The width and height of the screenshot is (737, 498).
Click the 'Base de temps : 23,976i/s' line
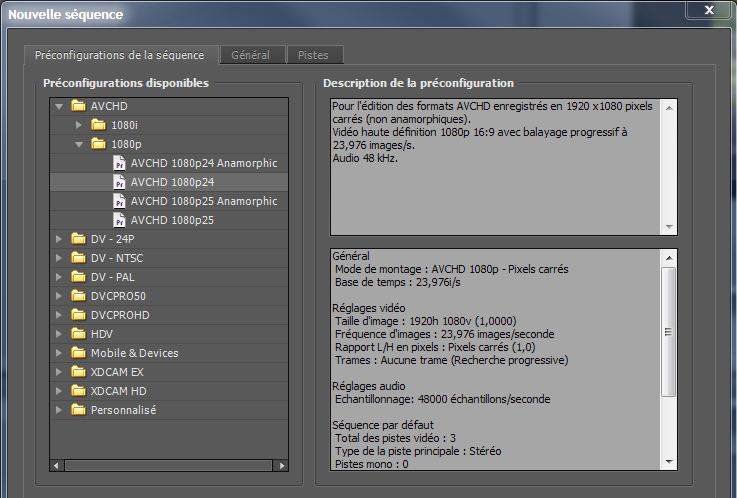398,282
